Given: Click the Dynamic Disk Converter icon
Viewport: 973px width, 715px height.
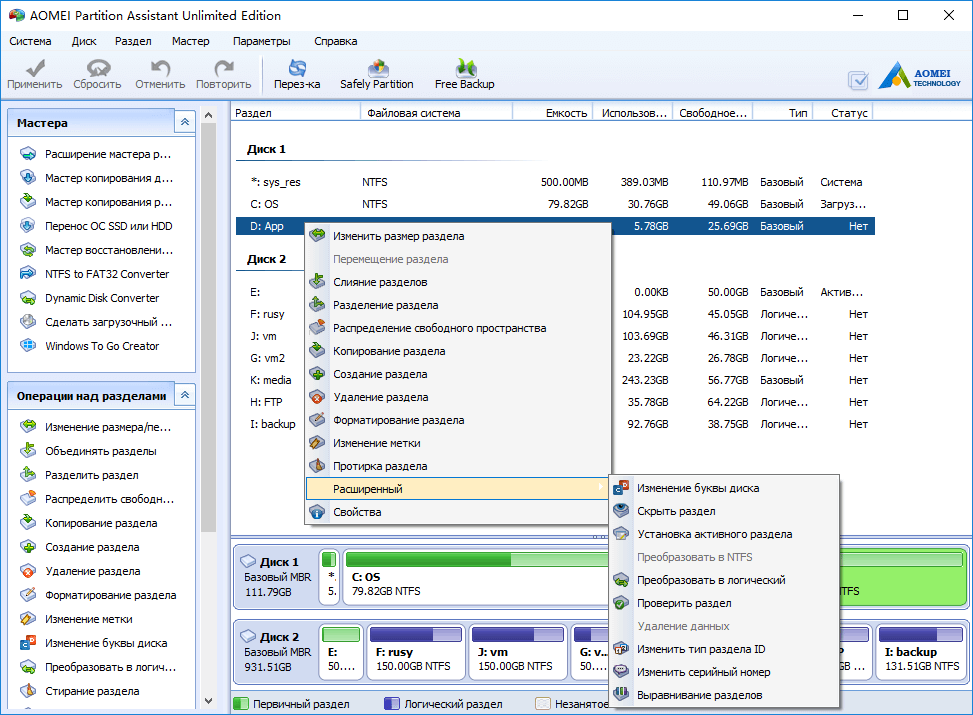Looking at the screenshot, I should (28, 298).
